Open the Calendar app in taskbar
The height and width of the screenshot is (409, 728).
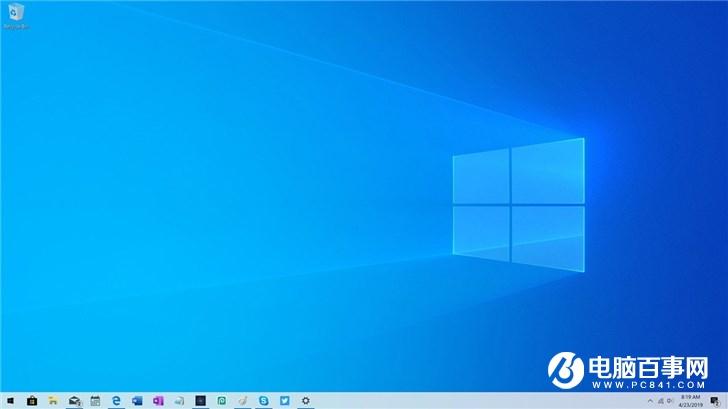(95, 401)
